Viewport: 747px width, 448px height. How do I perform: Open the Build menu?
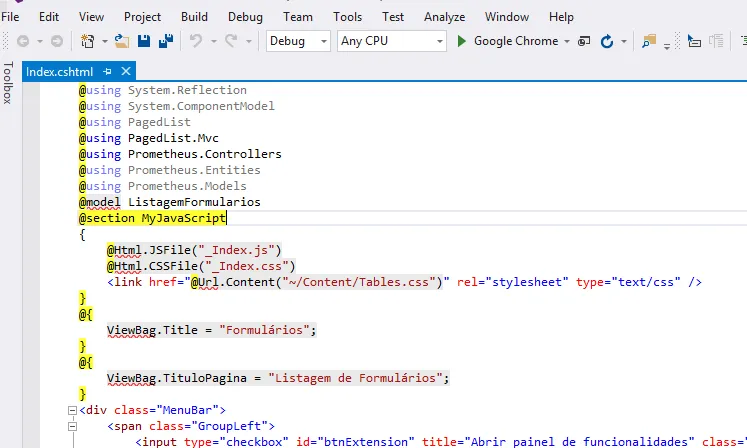194,17
